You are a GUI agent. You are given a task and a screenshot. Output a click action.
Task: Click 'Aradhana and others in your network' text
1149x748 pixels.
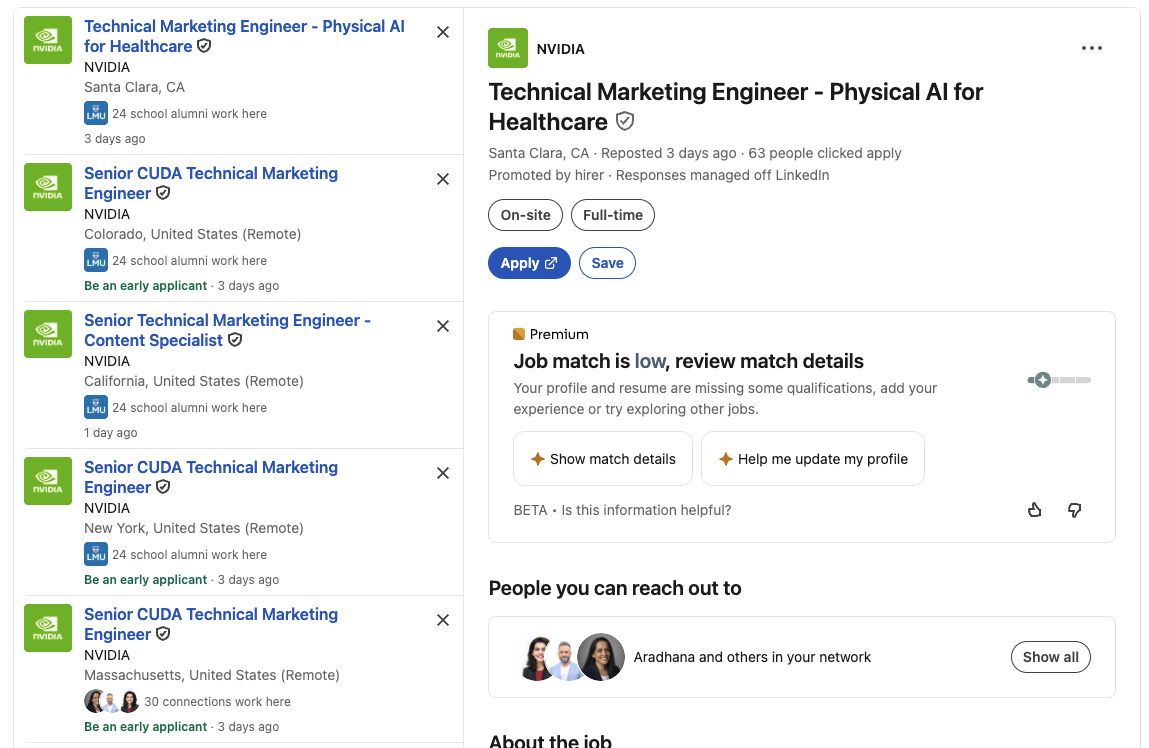click(x=752, y=657)
